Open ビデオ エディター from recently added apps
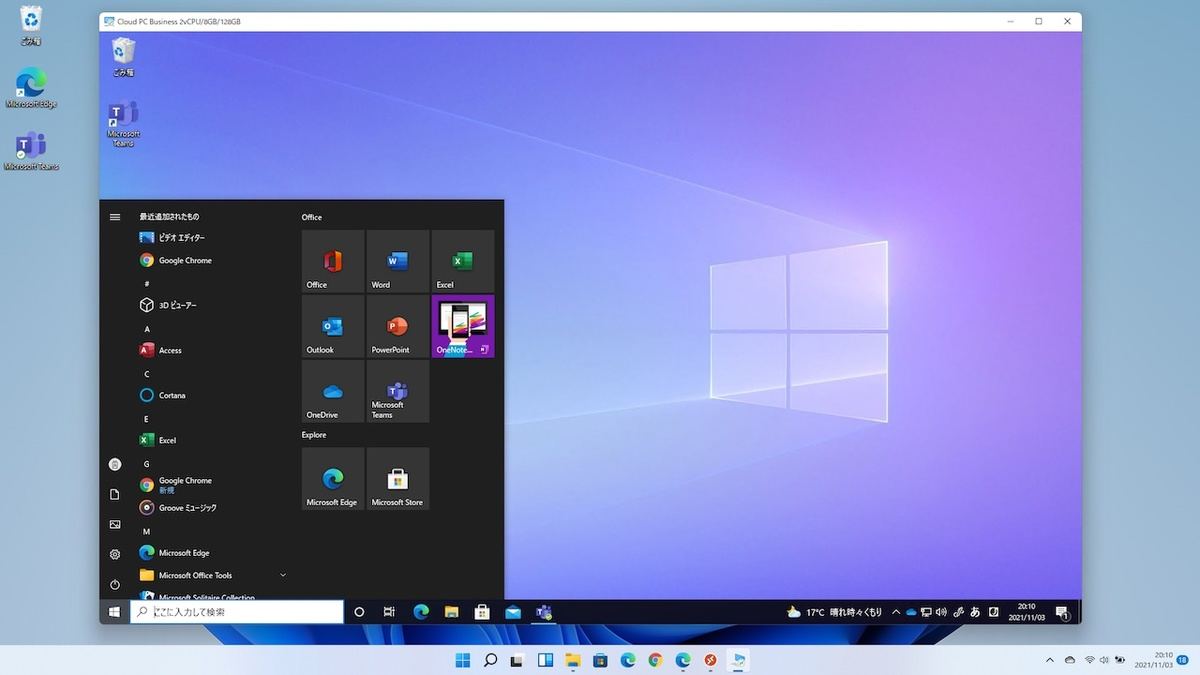 click(x=215, y=238)
